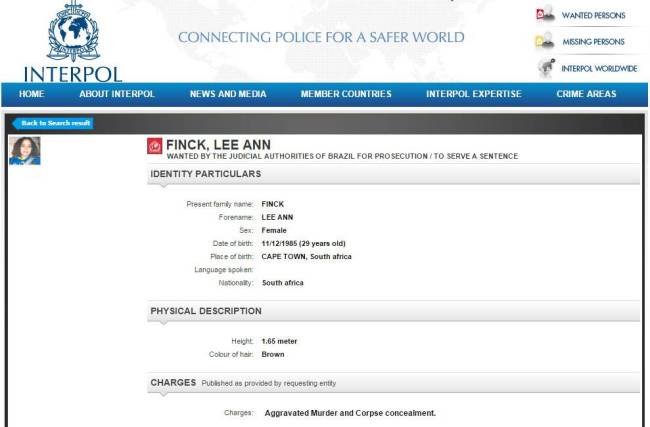Follow the WANTED PERSONS link
This screenshot has height=427, width=650.
point(593,15)
